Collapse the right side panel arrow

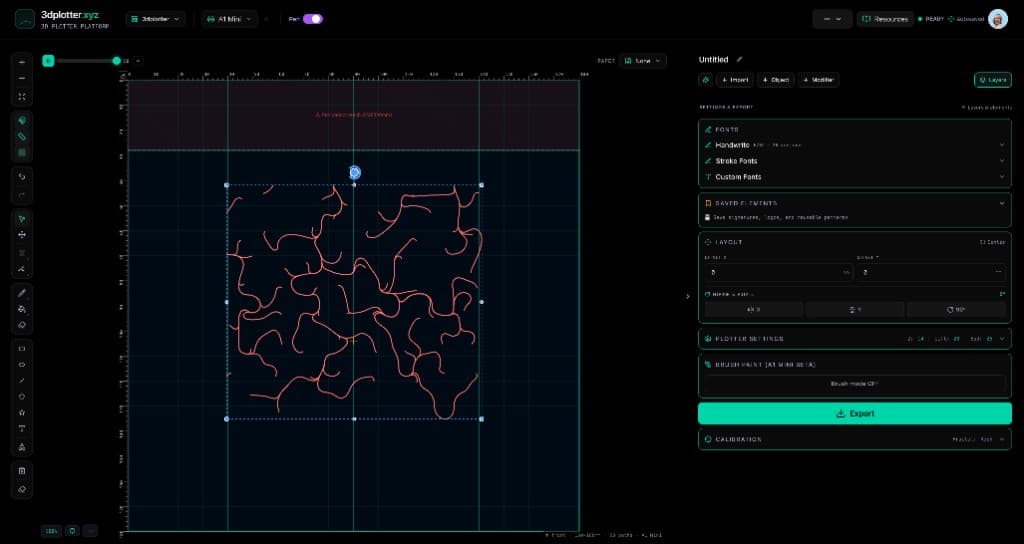[x=688, y=296]
